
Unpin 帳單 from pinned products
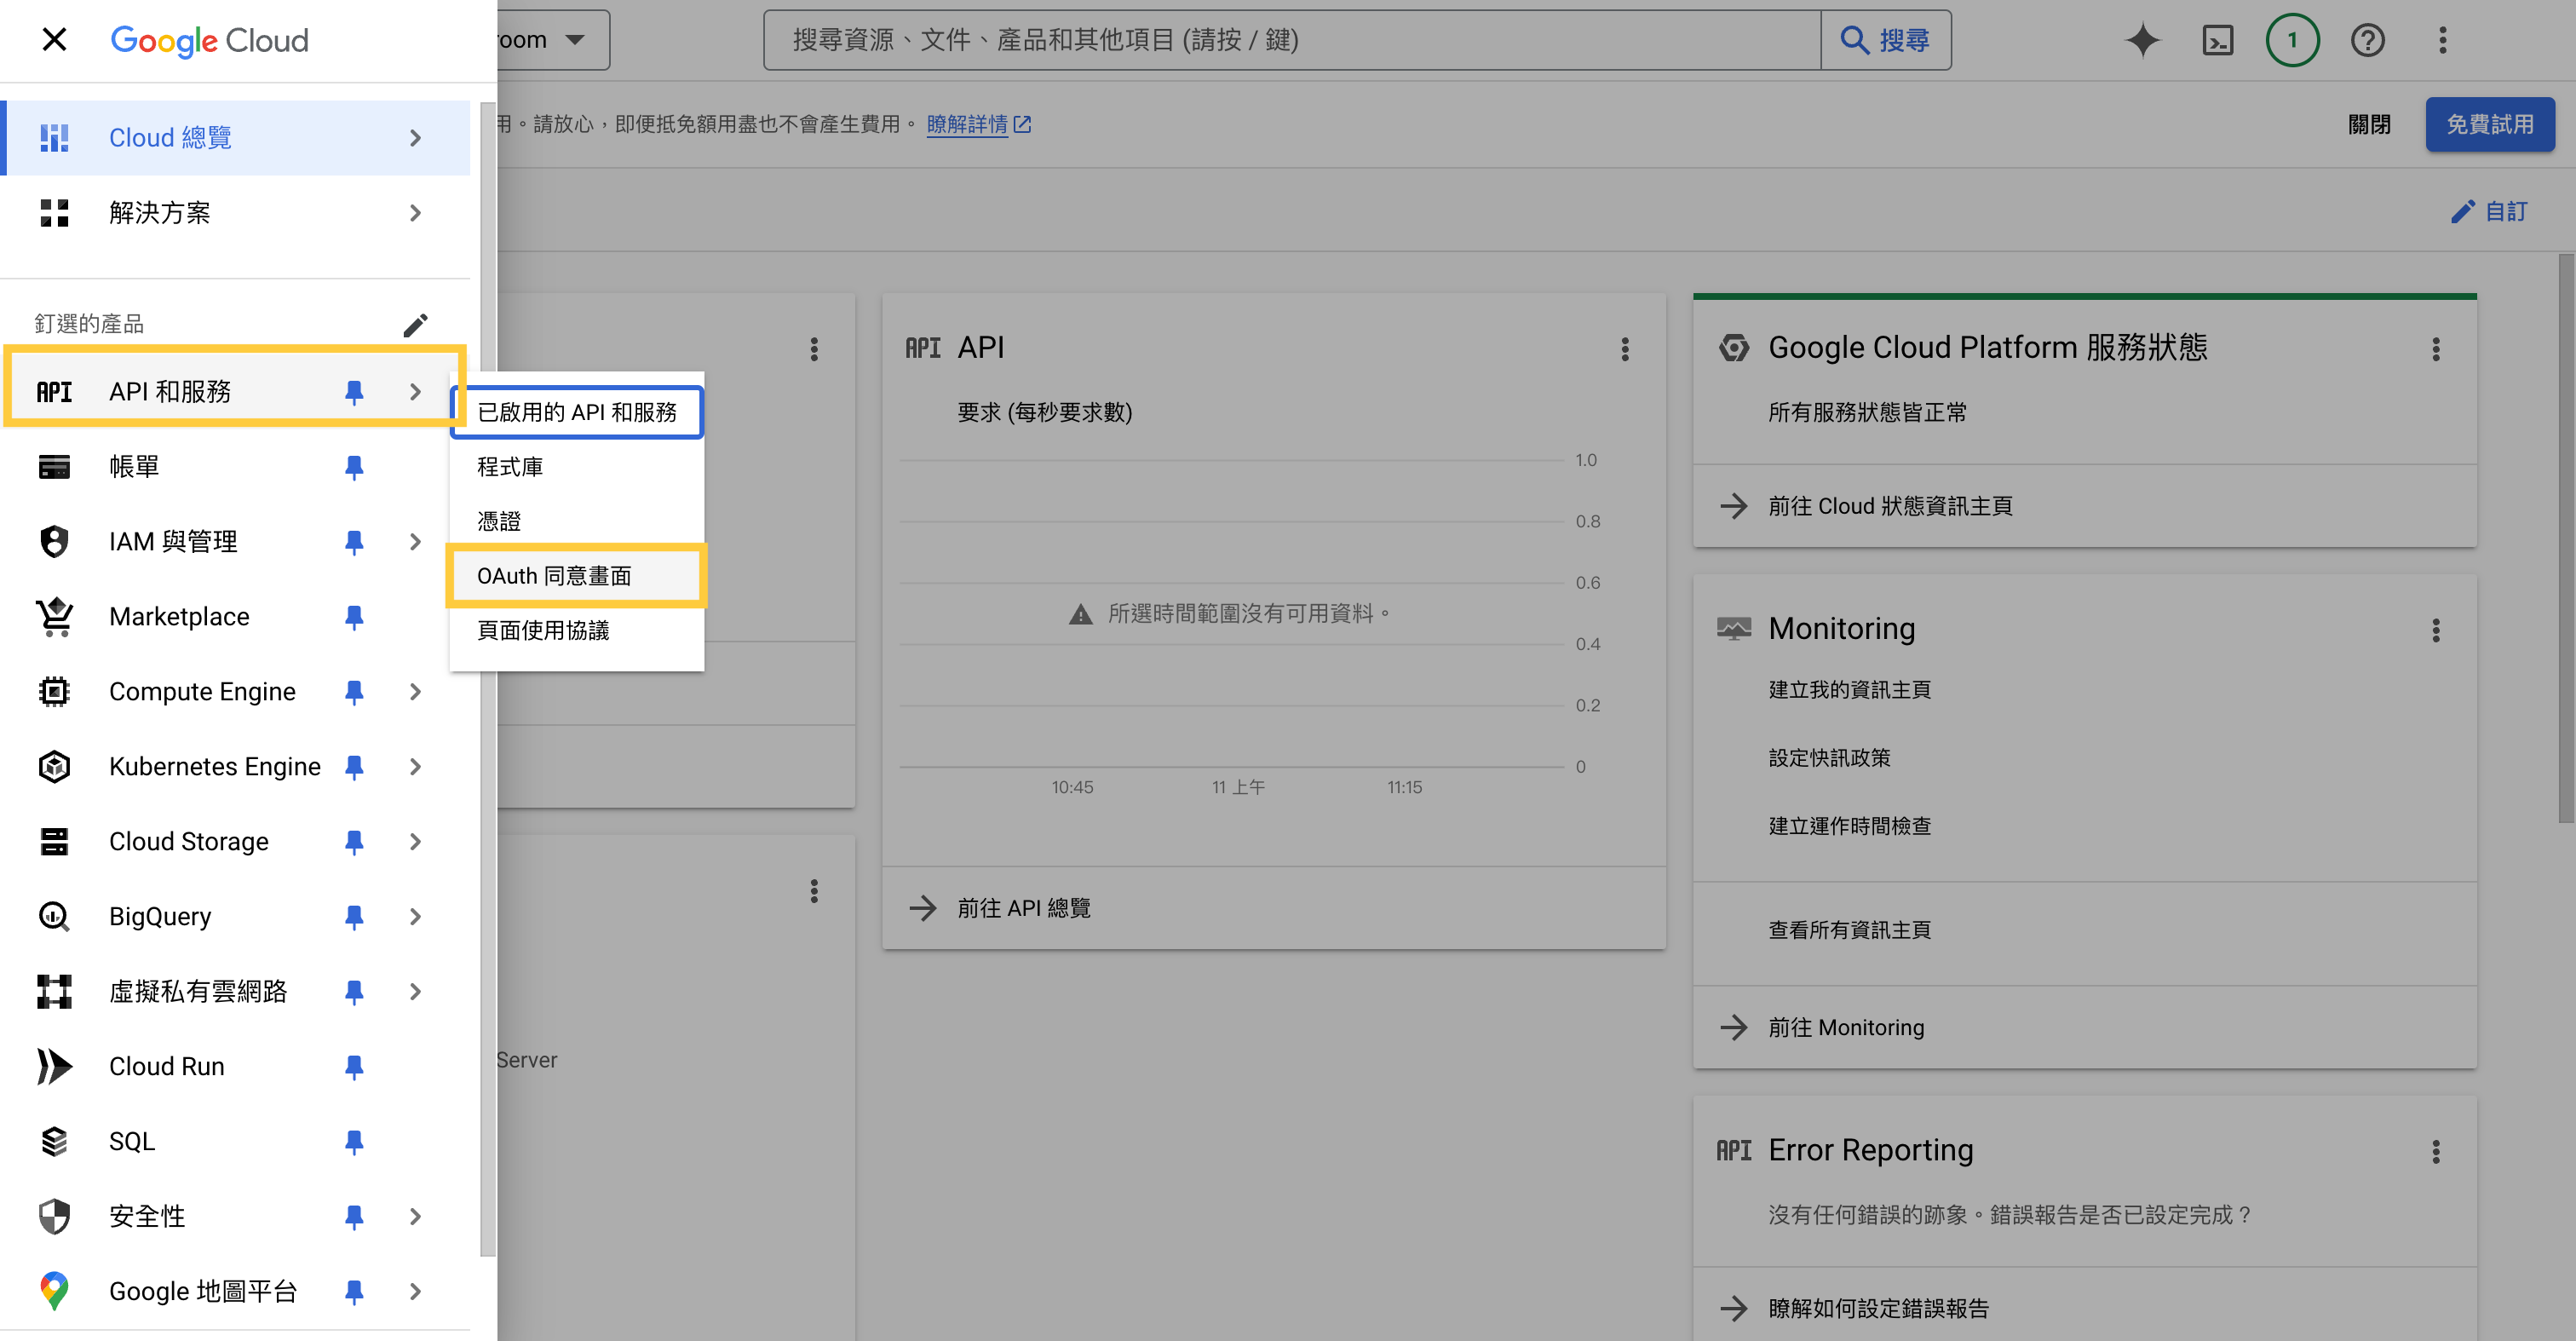[x=353, y=467]
